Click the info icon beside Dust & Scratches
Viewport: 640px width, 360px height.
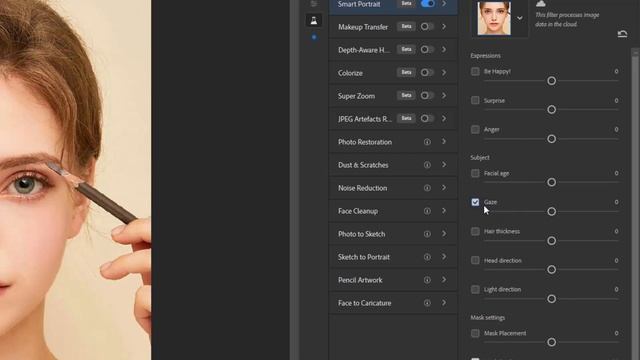coord(427,165)
